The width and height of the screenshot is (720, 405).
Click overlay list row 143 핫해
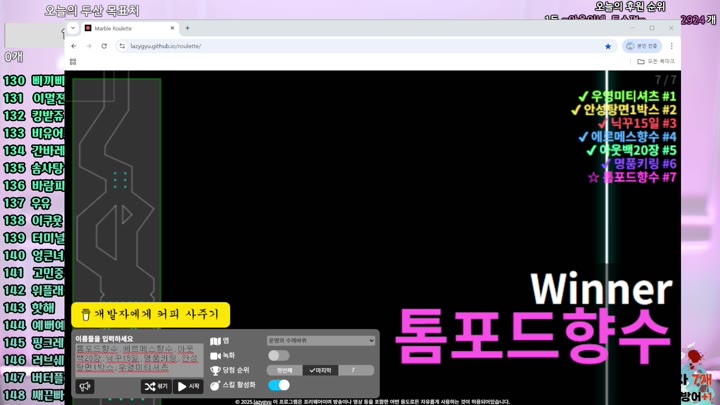29,308
